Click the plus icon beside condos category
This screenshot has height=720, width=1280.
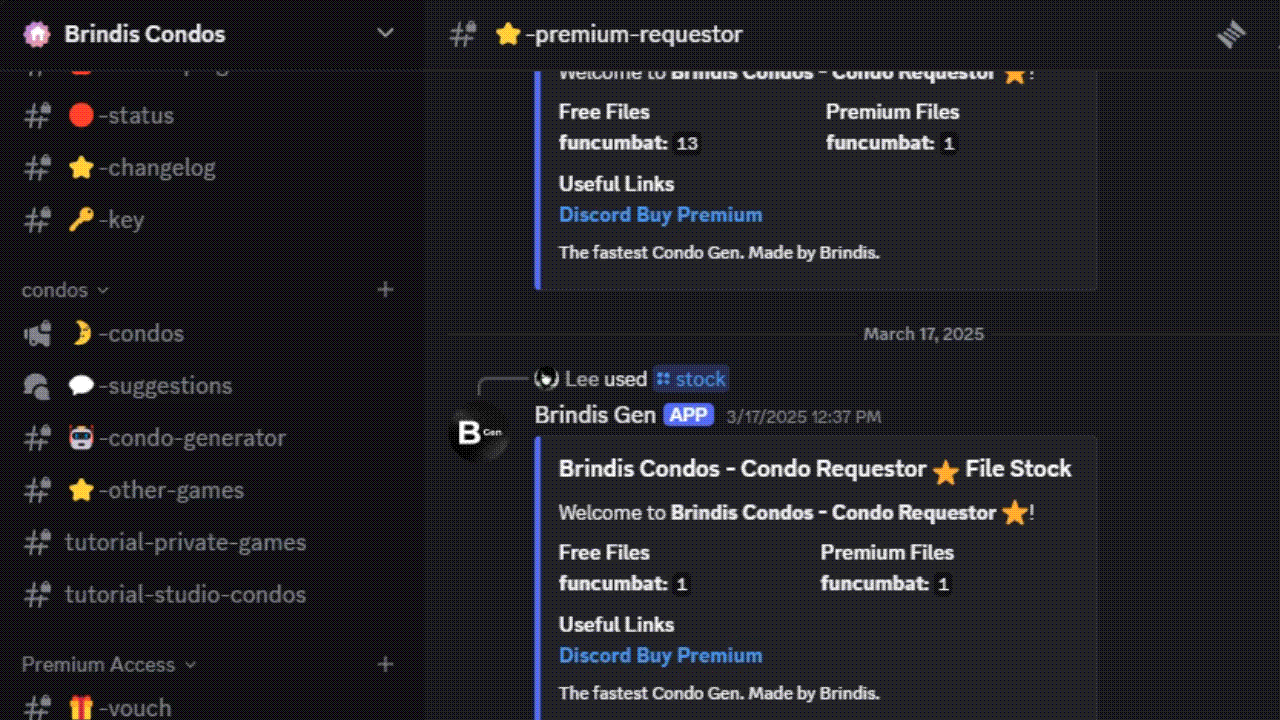(385, 290)
